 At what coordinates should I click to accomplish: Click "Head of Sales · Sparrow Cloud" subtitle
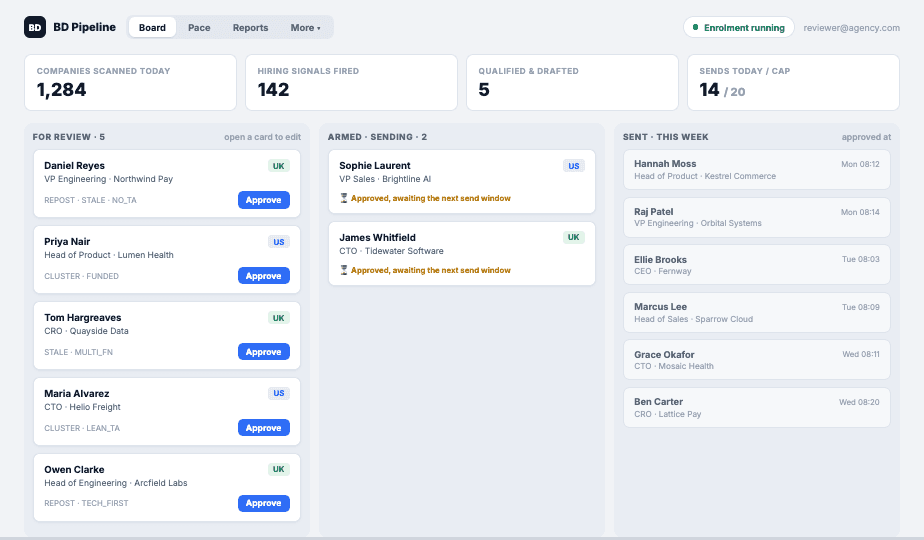[694, 320]
